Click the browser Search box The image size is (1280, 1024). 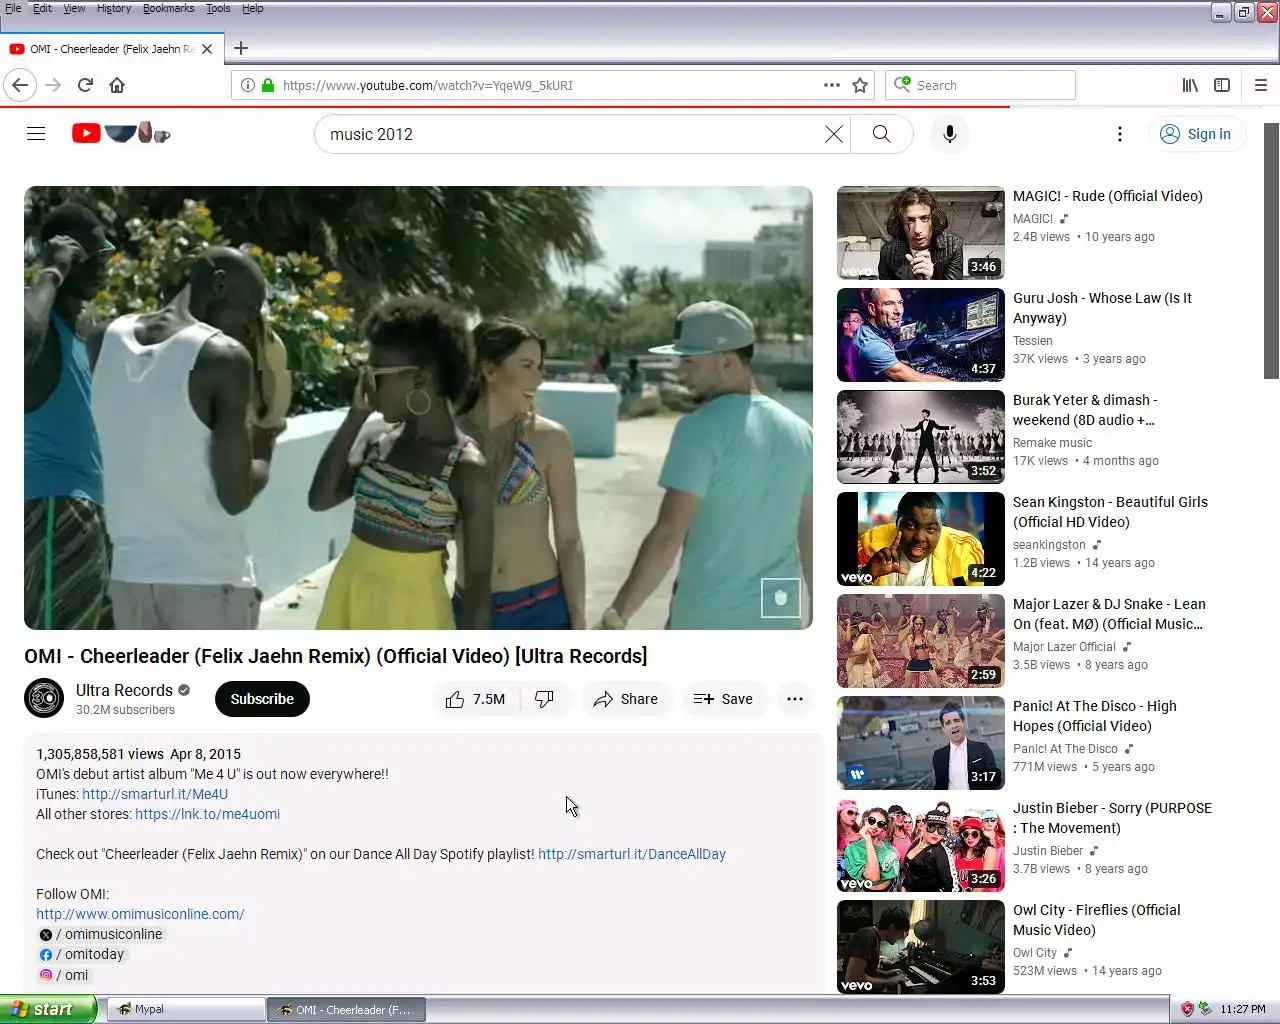(x=980, y=85)
